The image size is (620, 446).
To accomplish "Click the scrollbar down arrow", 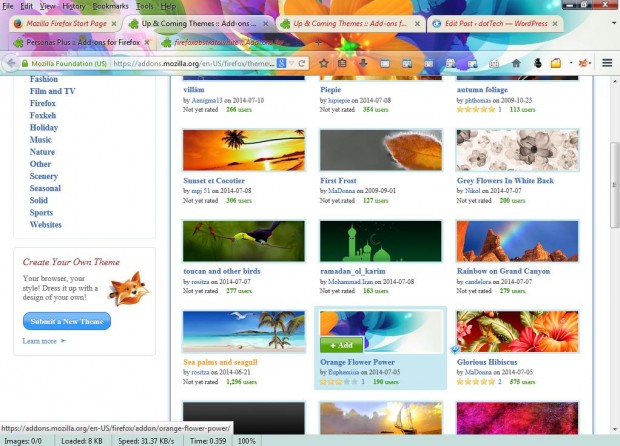I will (614, 429).
